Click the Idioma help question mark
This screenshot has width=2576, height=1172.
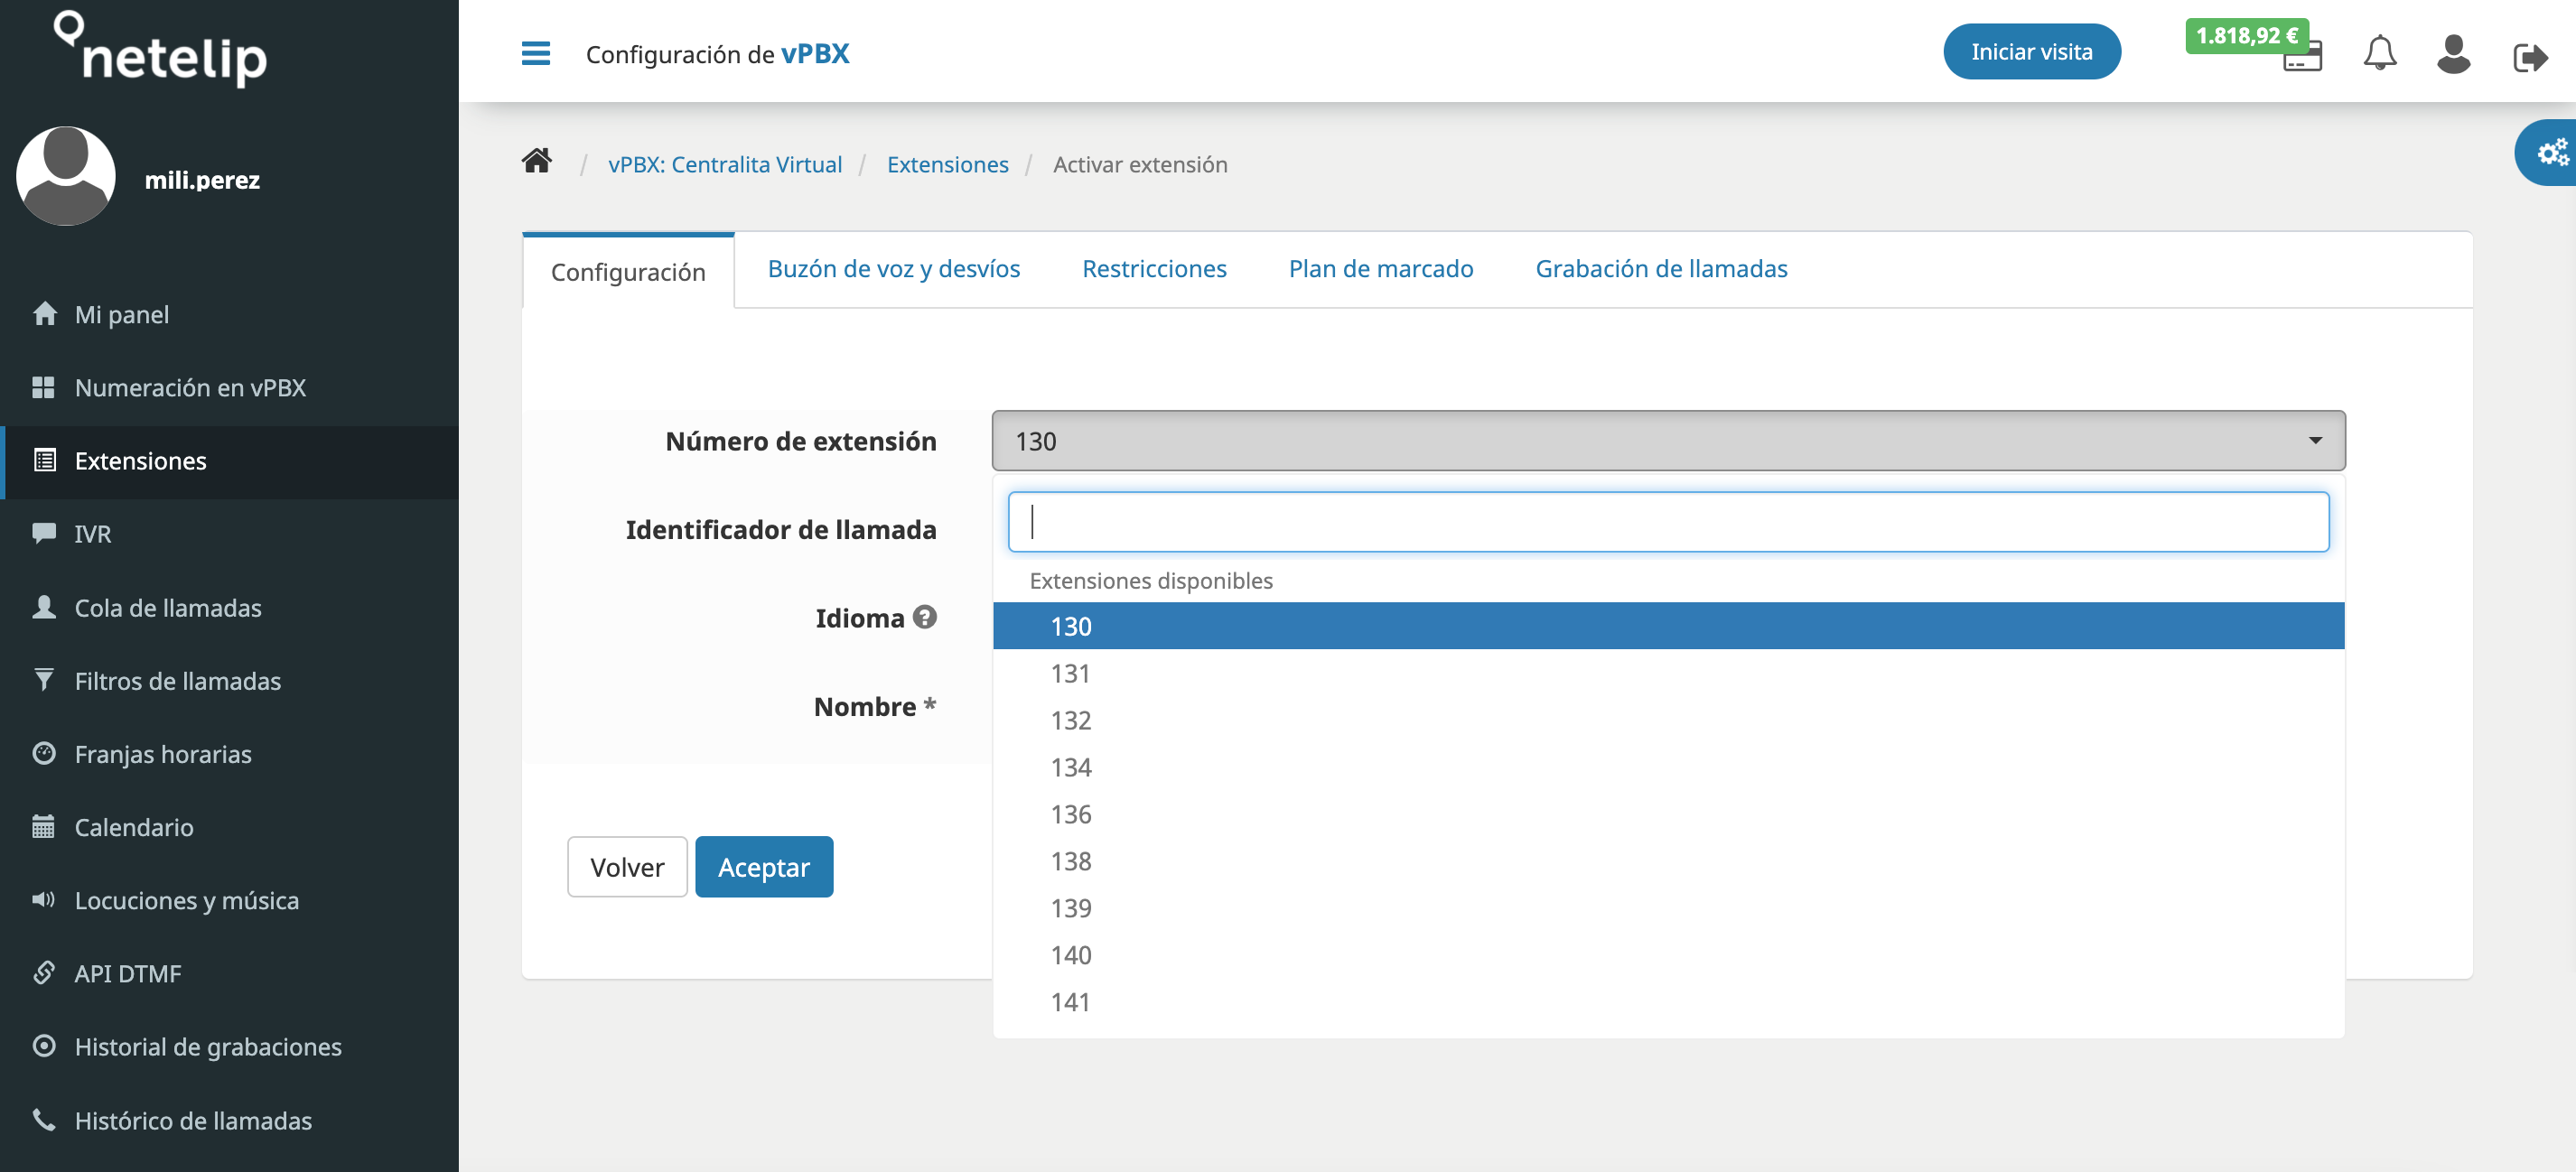coord(925,617)
